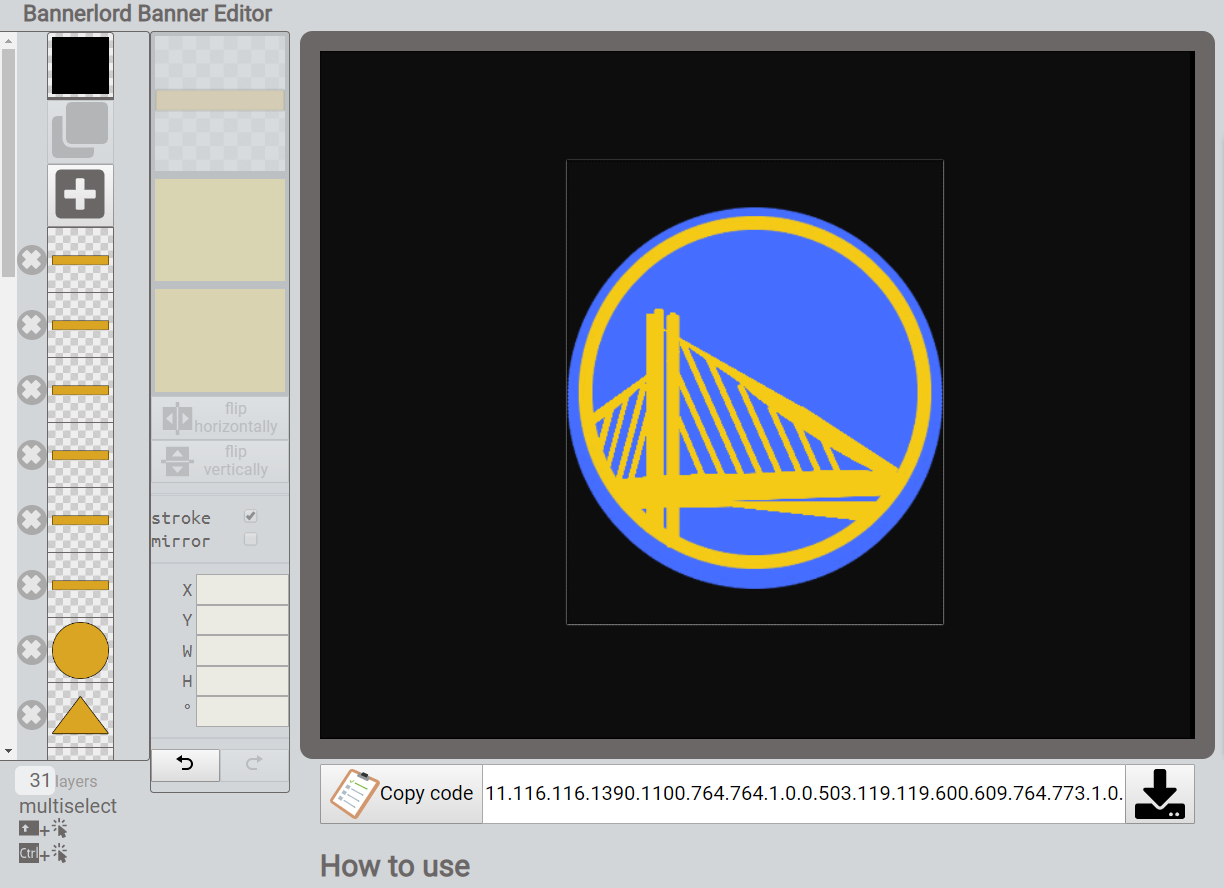
Task: Open the black background color swatch
Action: (x=80, y=66)
